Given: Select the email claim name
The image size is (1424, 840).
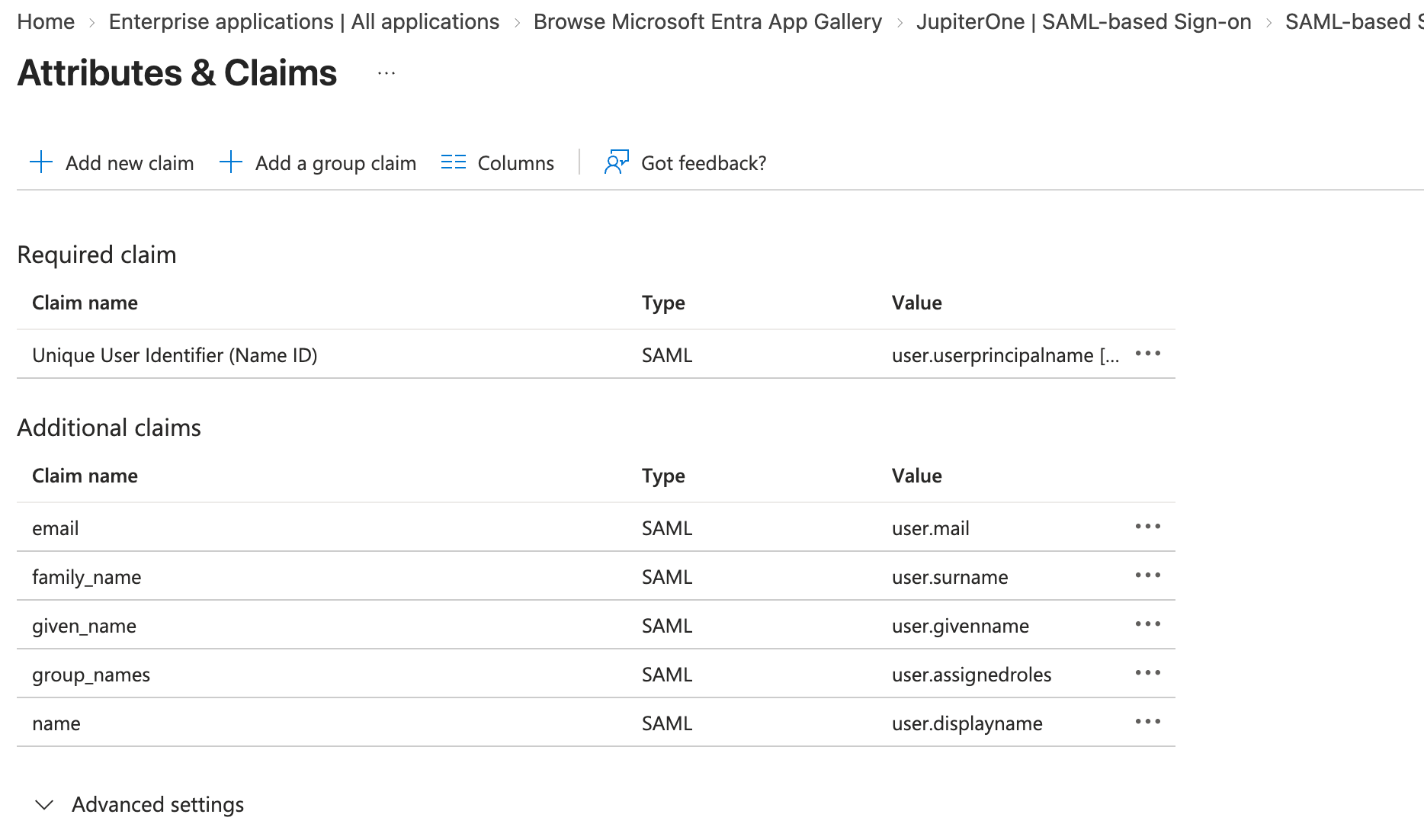Looking at the screenshot, I should tap(56, 528).
